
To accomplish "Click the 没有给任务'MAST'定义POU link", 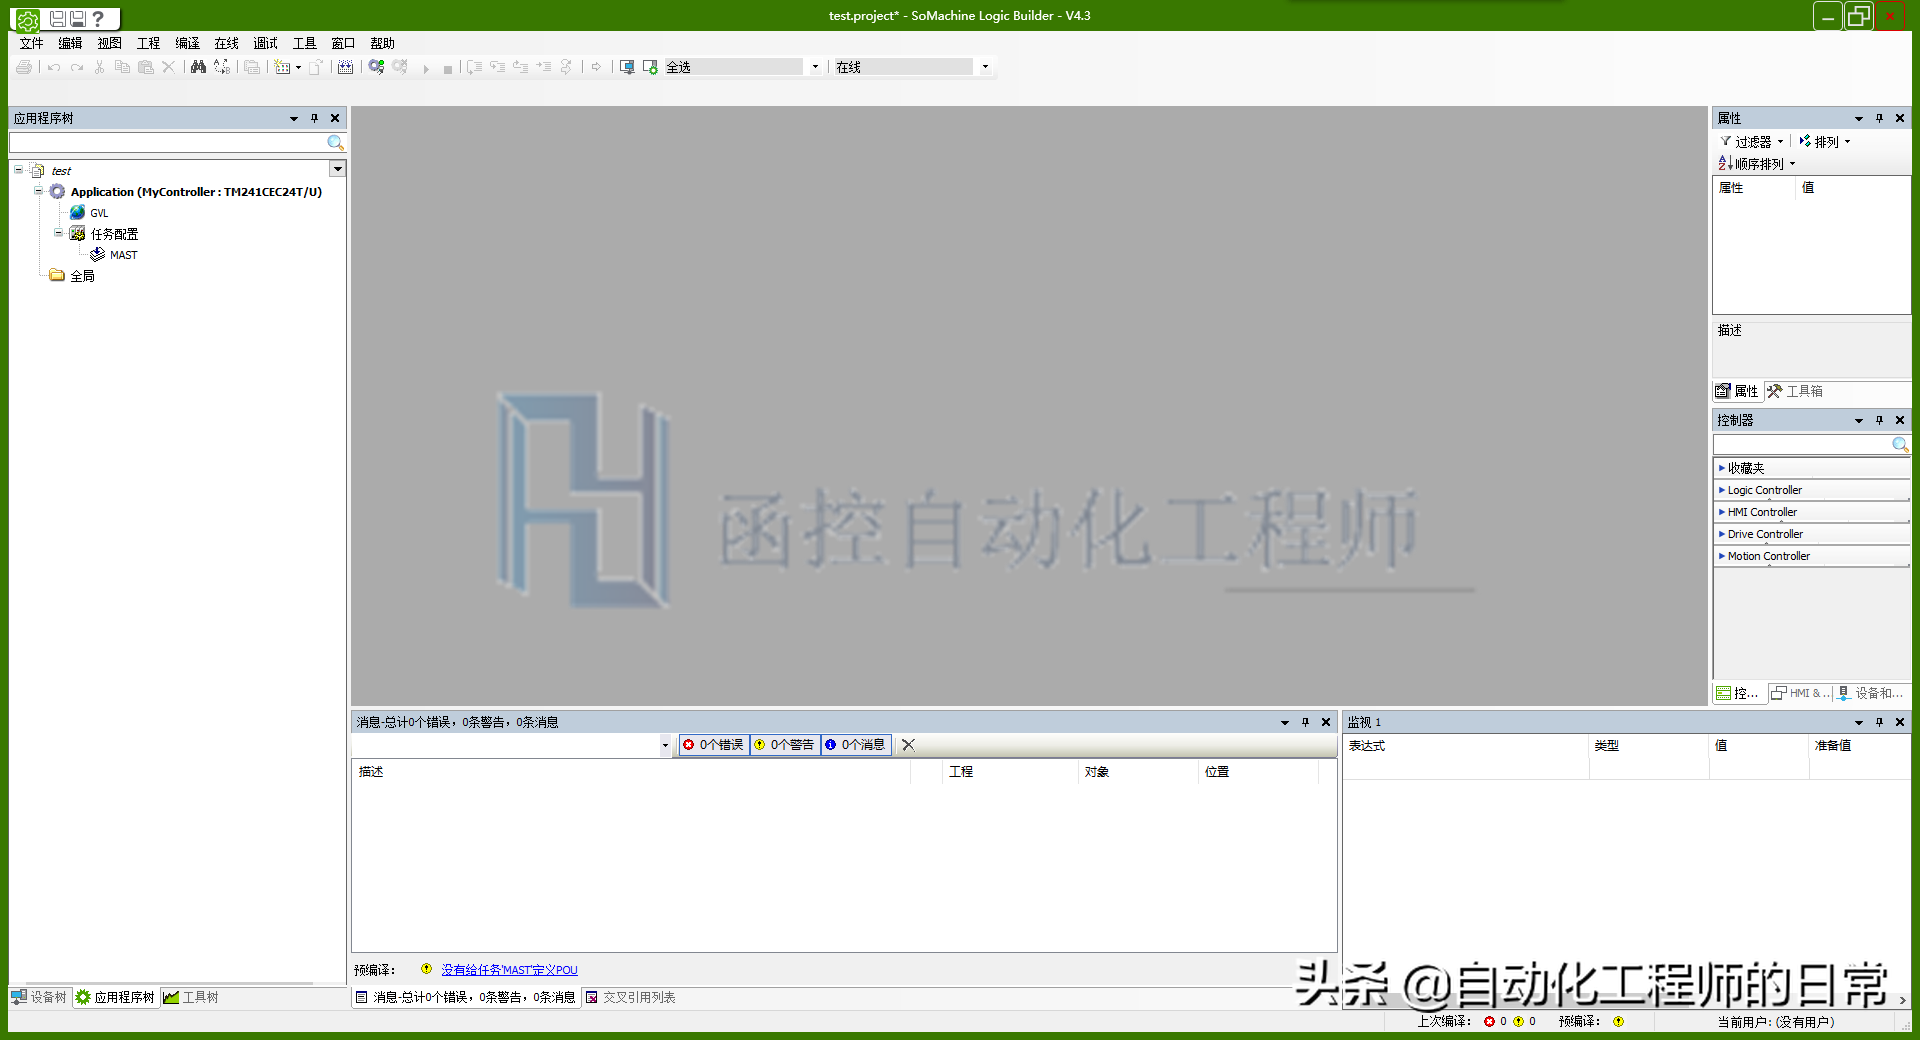I will point(509,970).
